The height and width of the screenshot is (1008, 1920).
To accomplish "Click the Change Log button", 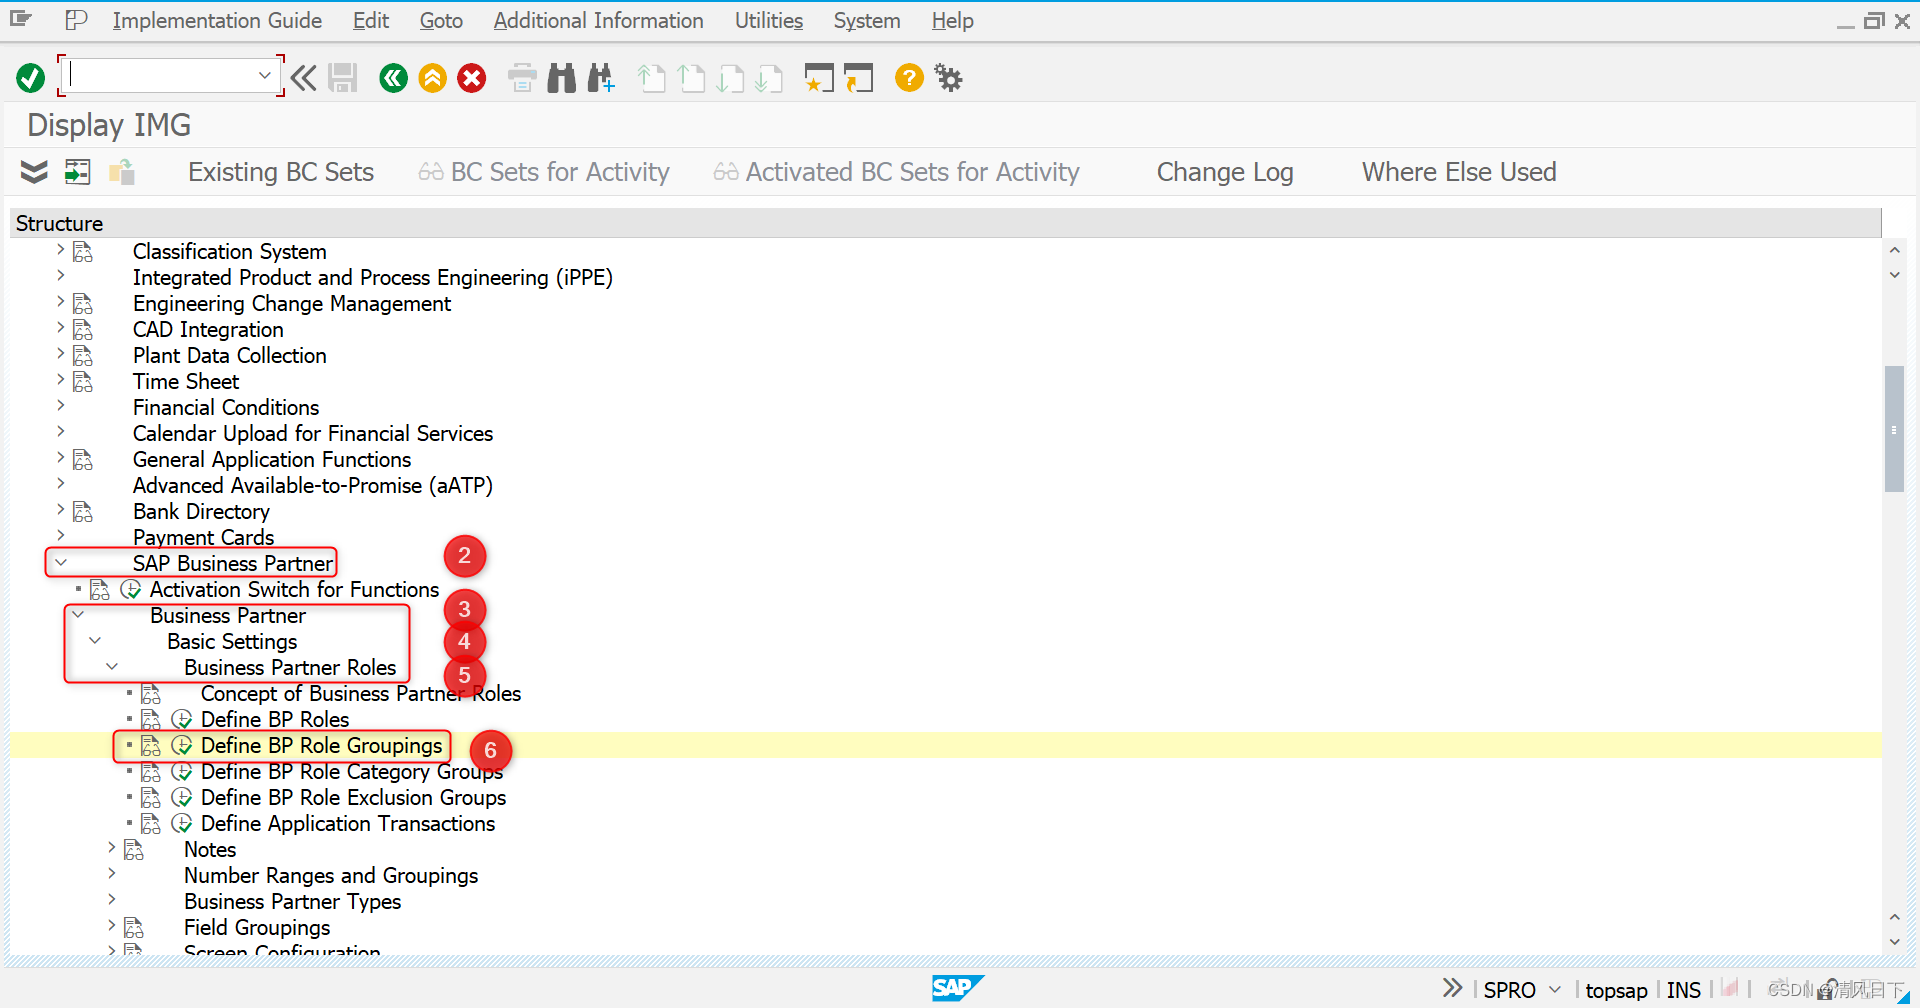I will tap(1225, 172).
